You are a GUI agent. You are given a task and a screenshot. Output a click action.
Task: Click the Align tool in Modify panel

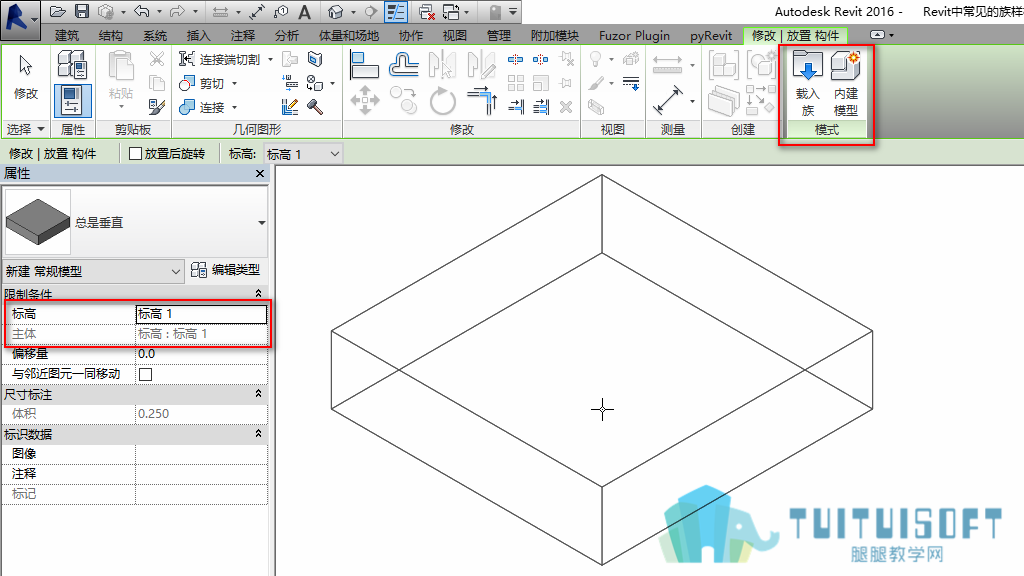[364, 65]
